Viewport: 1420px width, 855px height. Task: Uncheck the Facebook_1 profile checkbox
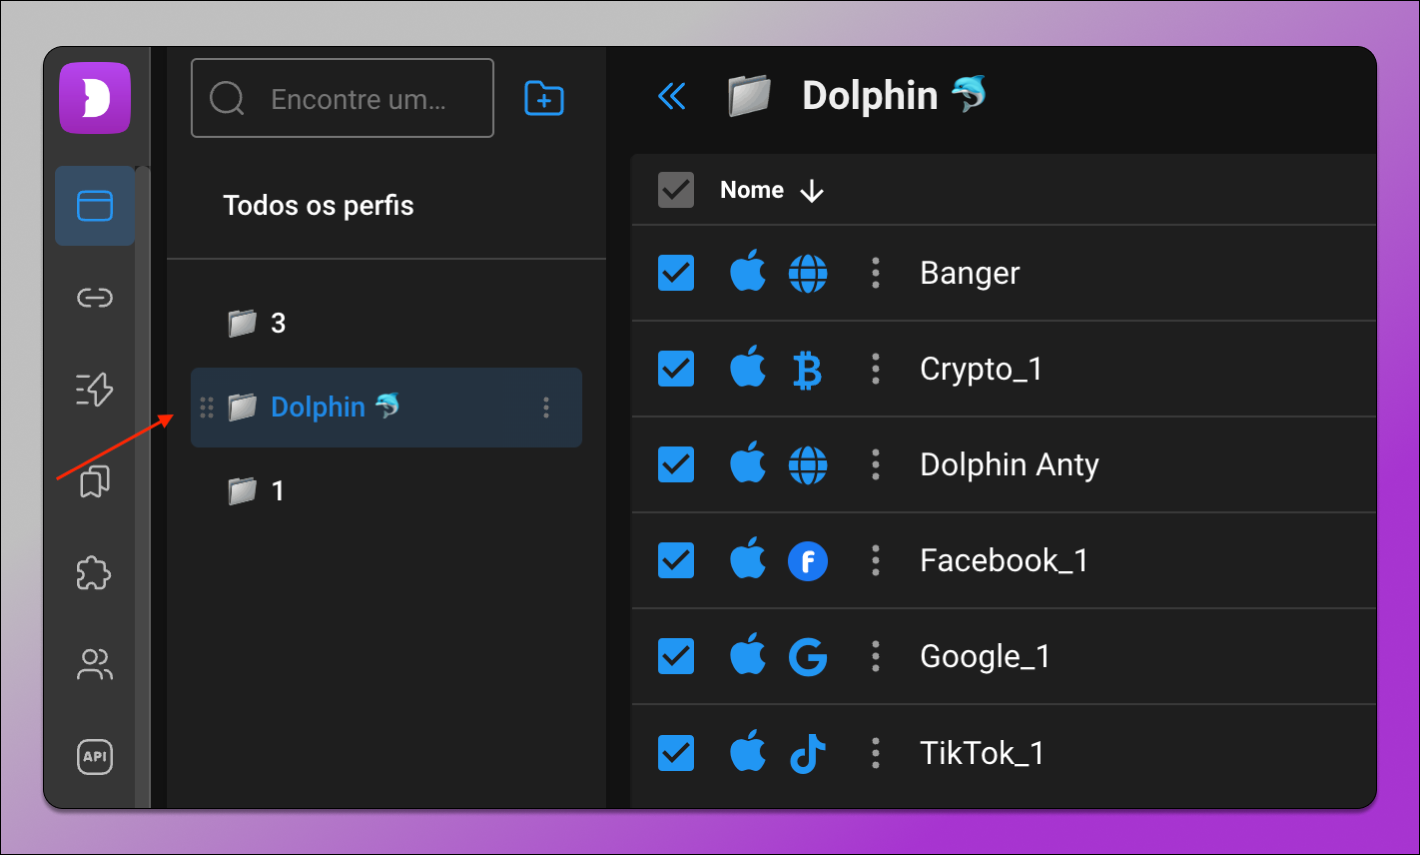(676, 561)
